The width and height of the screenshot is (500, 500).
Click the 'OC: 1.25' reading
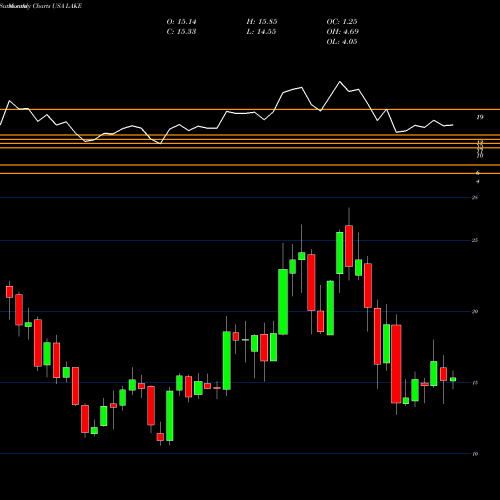[x=342, y=22]
